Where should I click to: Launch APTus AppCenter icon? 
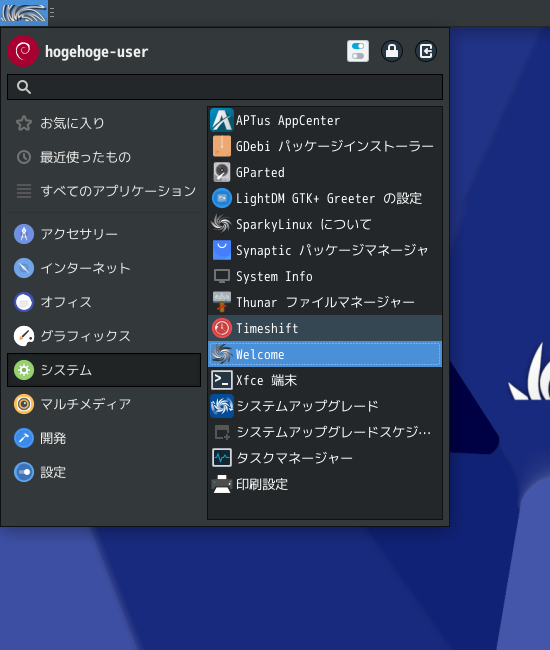click(222, 120)
